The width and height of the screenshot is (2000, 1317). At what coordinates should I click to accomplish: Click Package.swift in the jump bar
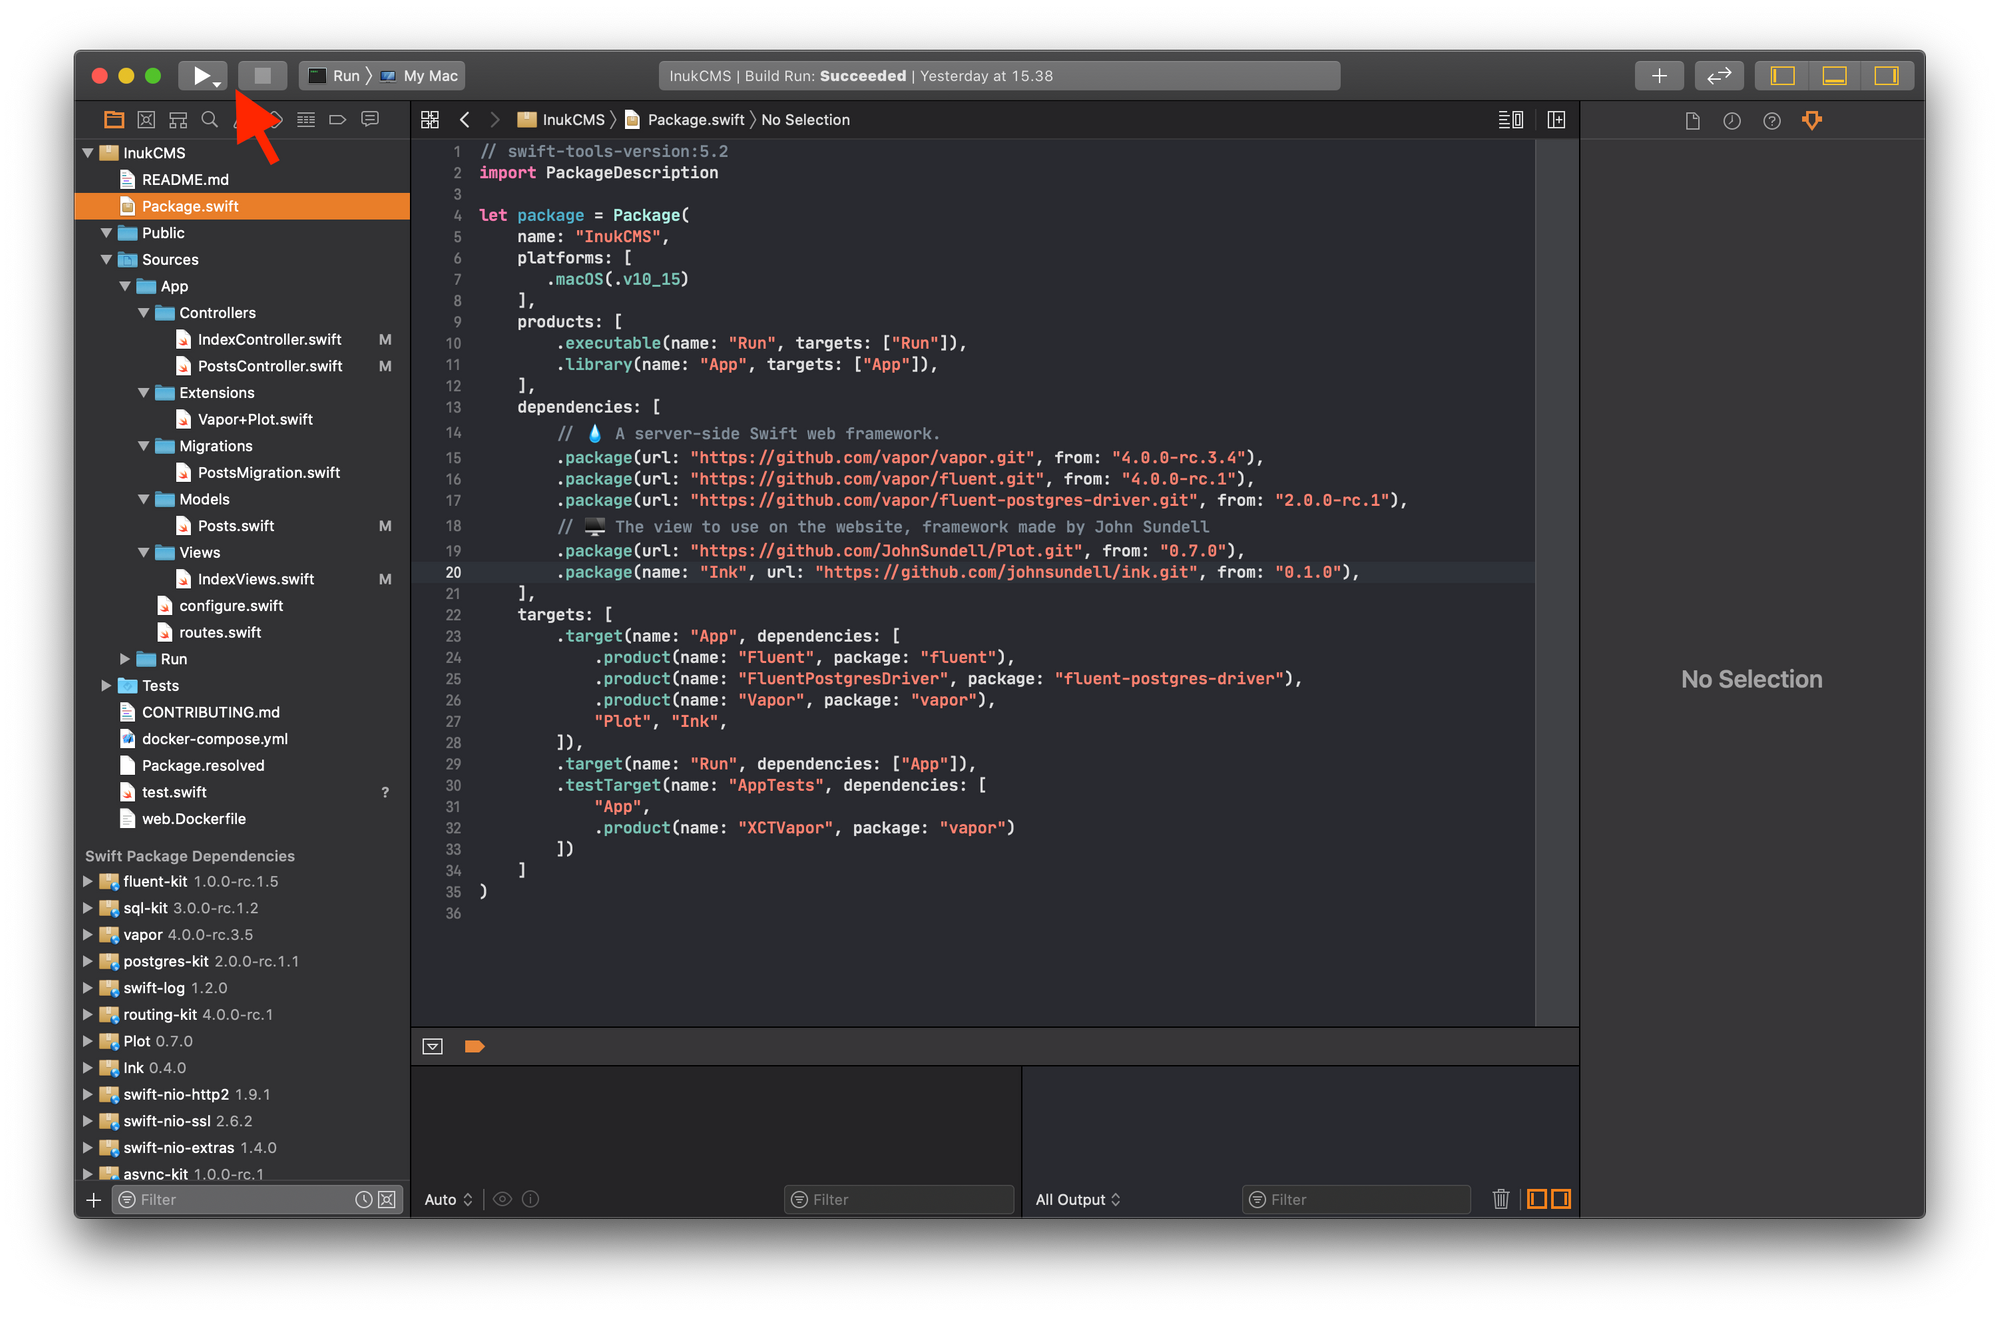click(x=685, y=120)
